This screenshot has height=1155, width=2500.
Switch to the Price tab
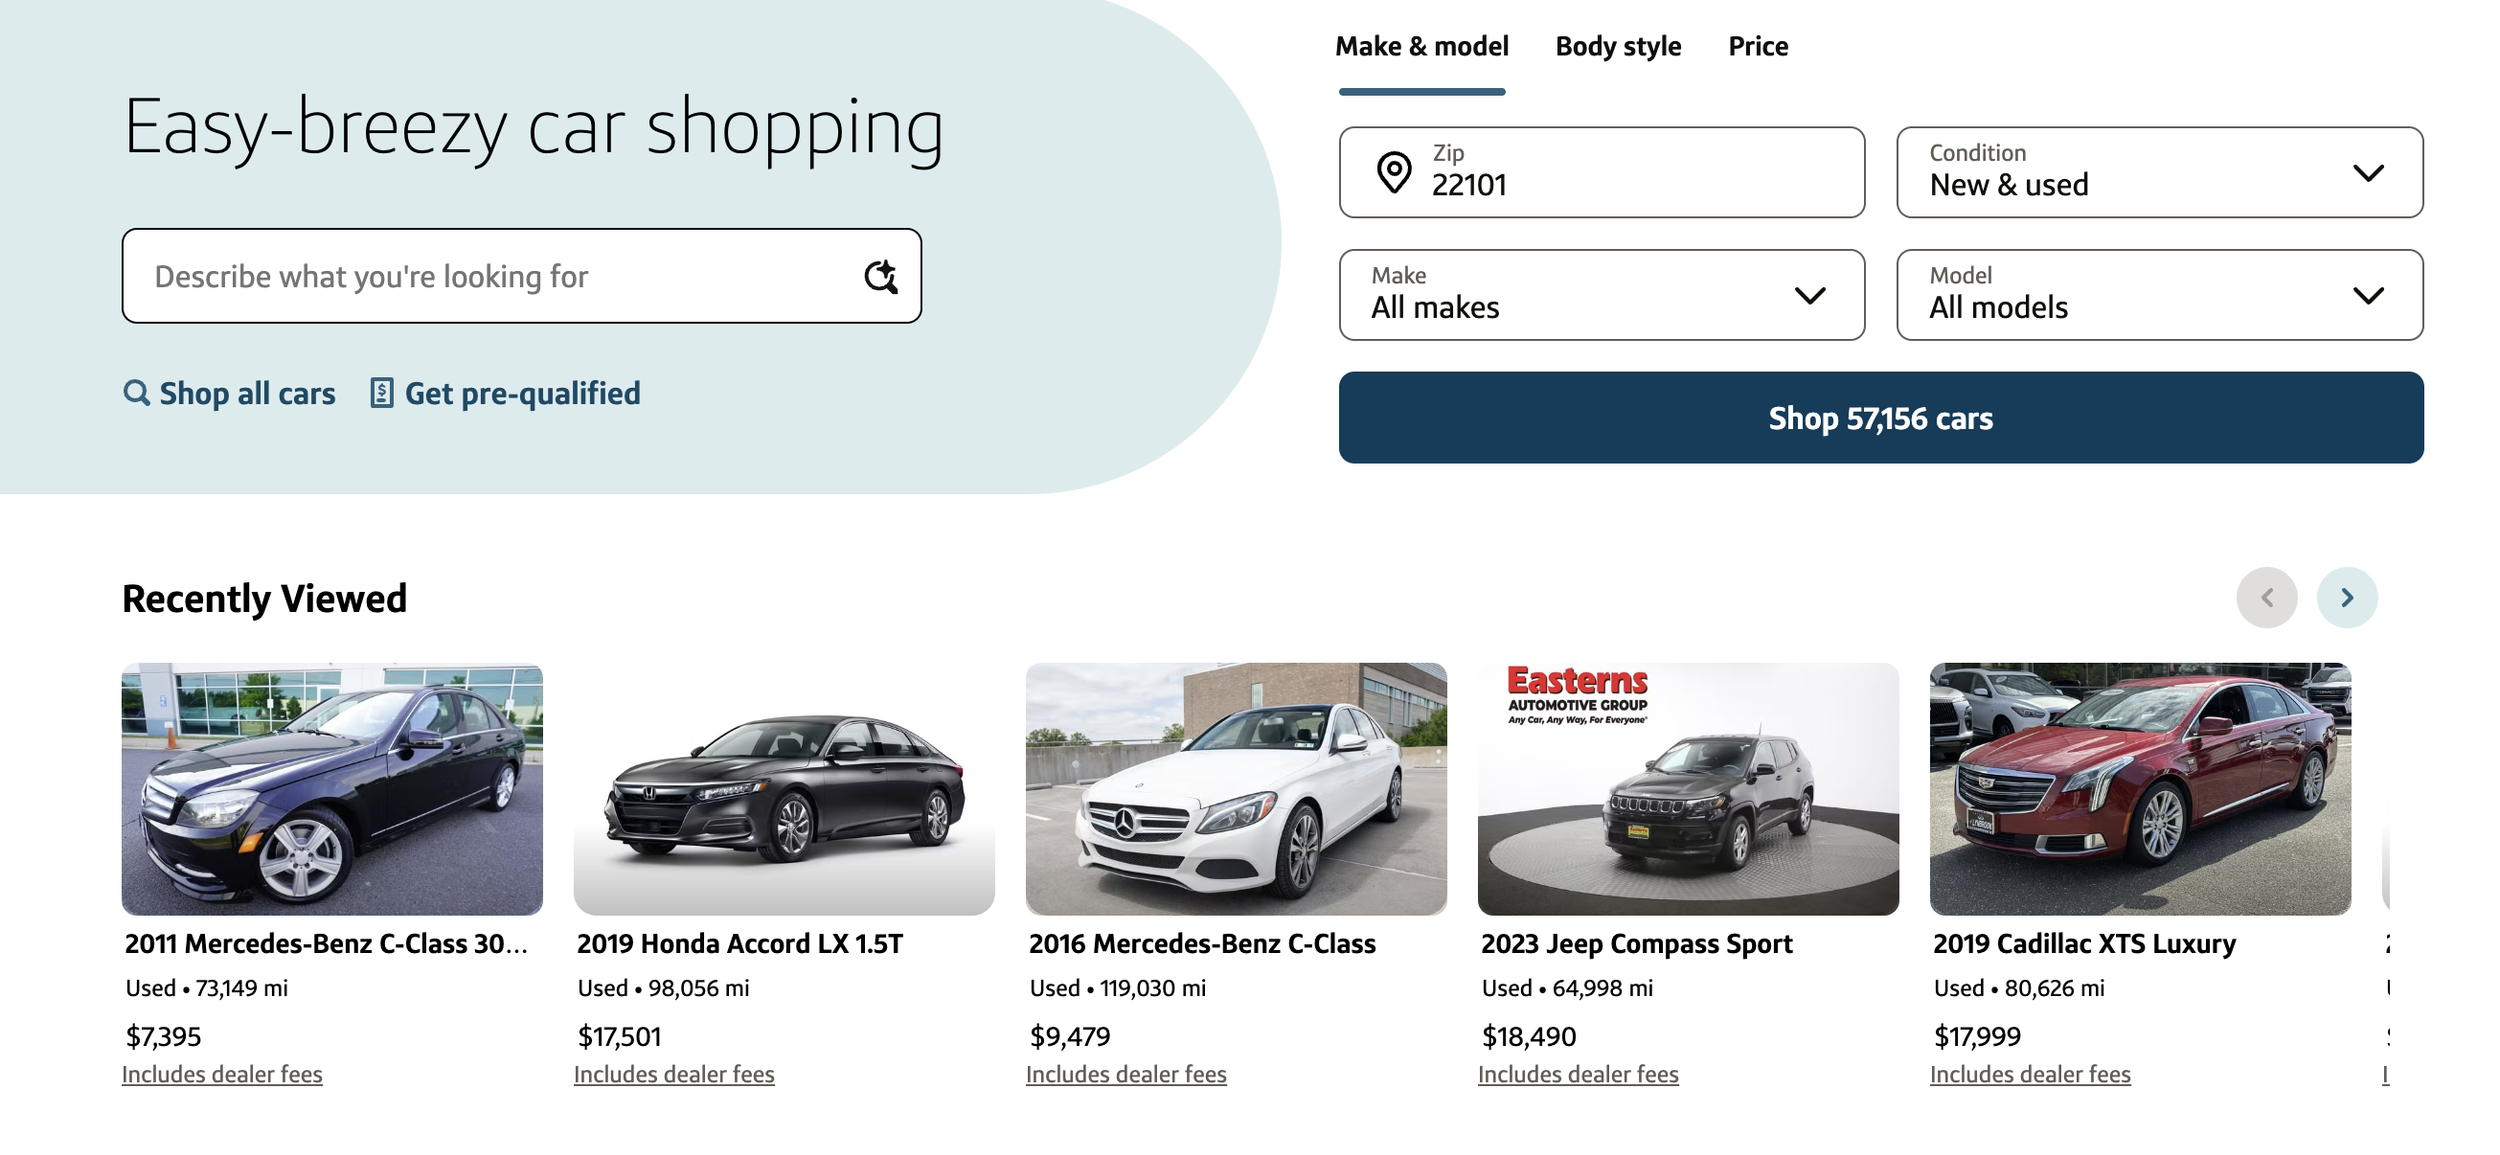(x=1757, y=47)
